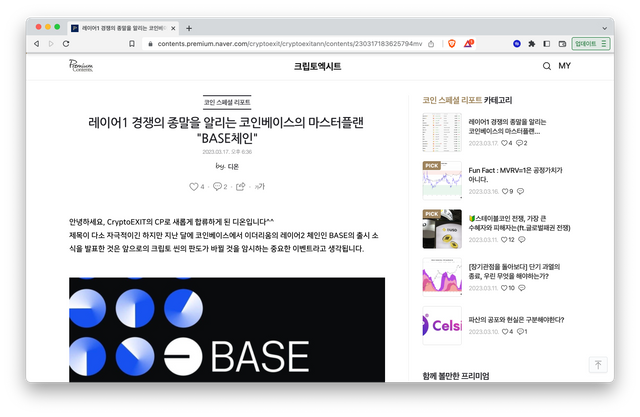
Task: Click the 단기 과열 chart thumbnail
Action: pos(442,277)
